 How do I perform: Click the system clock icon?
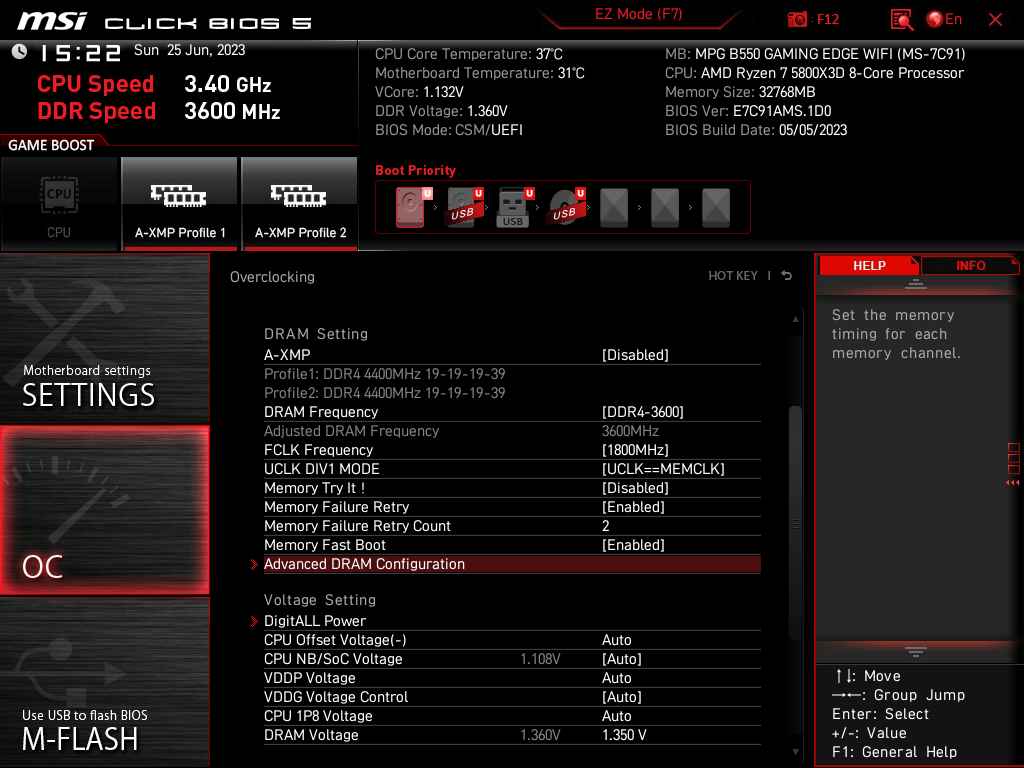20,51
